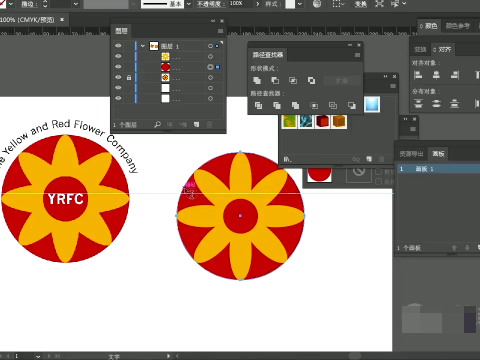Click stroke weight stepper arrows
The height and width of the screenshot is (360, 480).
click(45, 4)
